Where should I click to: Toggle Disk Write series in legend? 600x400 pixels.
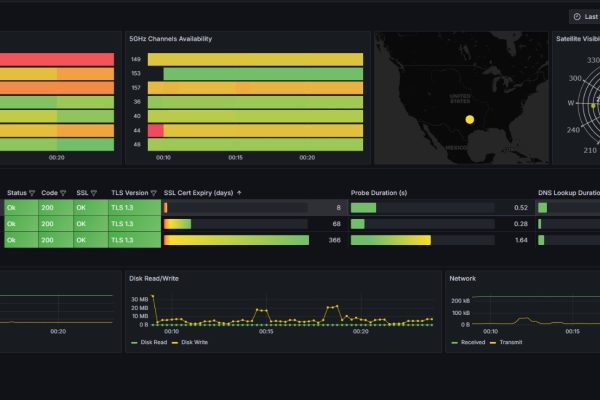[x=194, y=343]
